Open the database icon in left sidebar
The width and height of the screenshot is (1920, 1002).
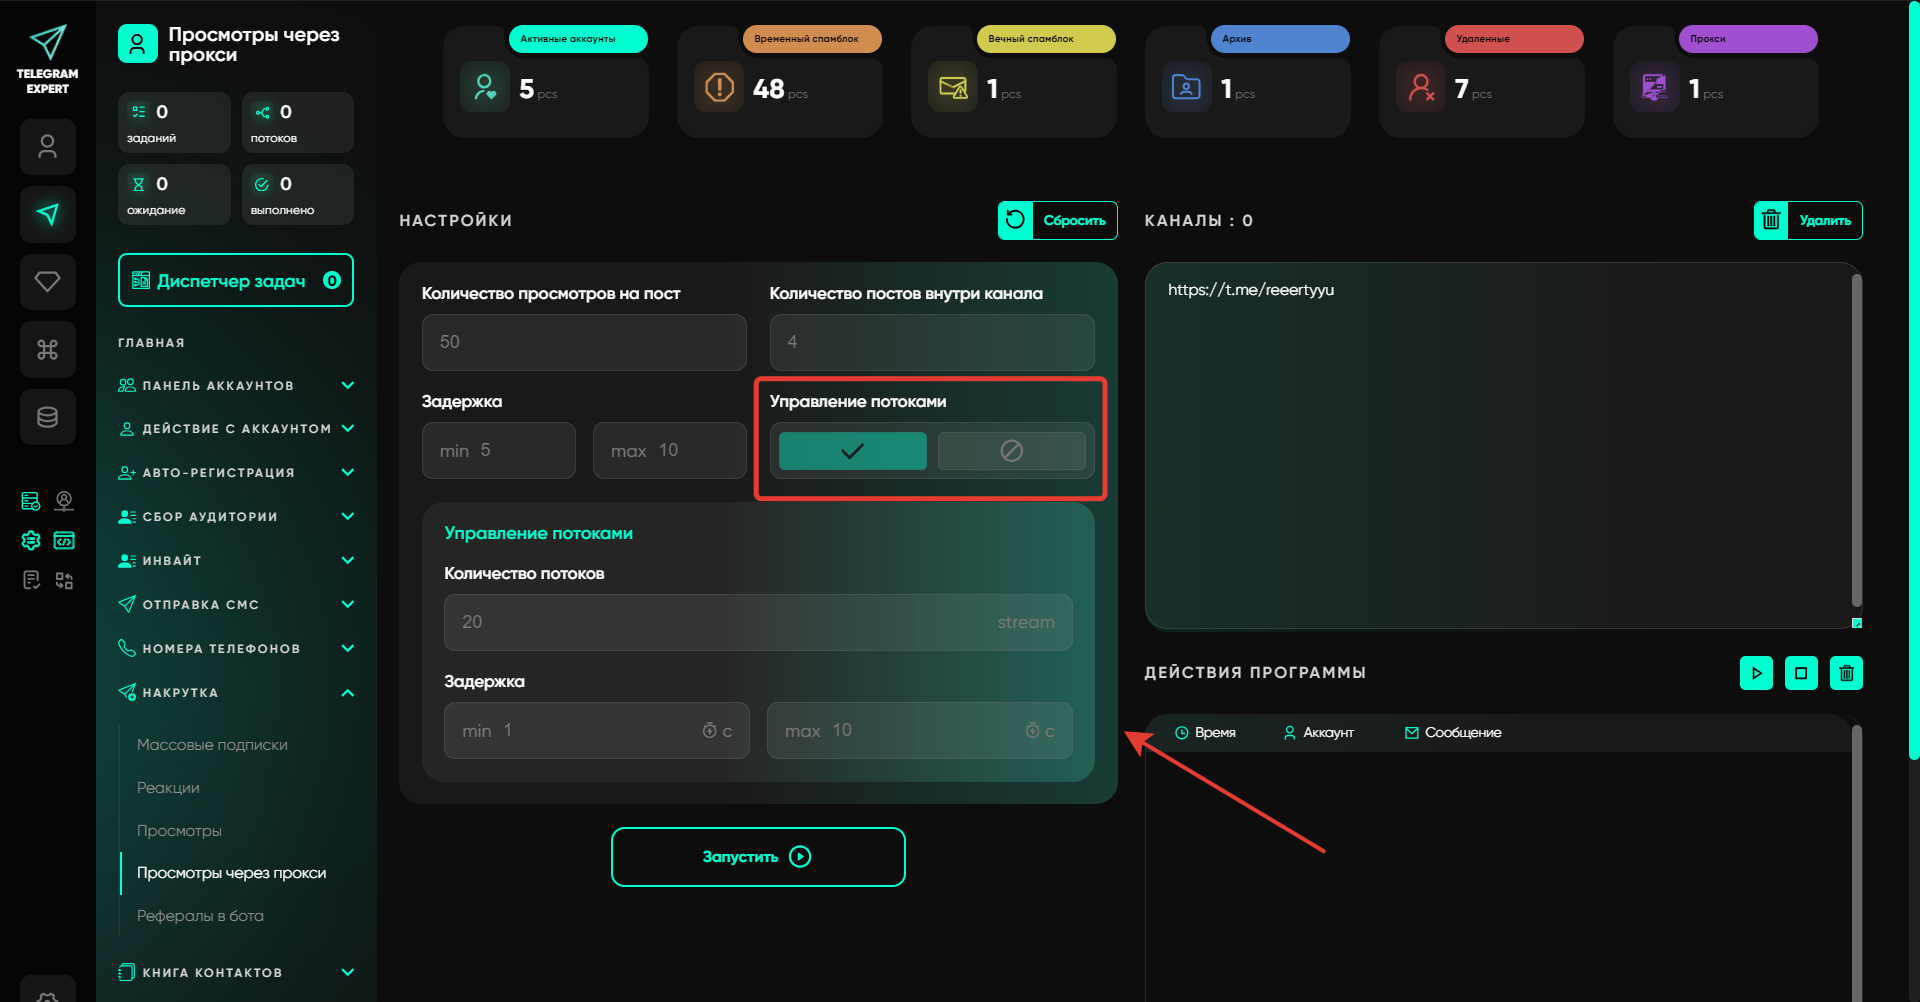(x=47, y=417)
